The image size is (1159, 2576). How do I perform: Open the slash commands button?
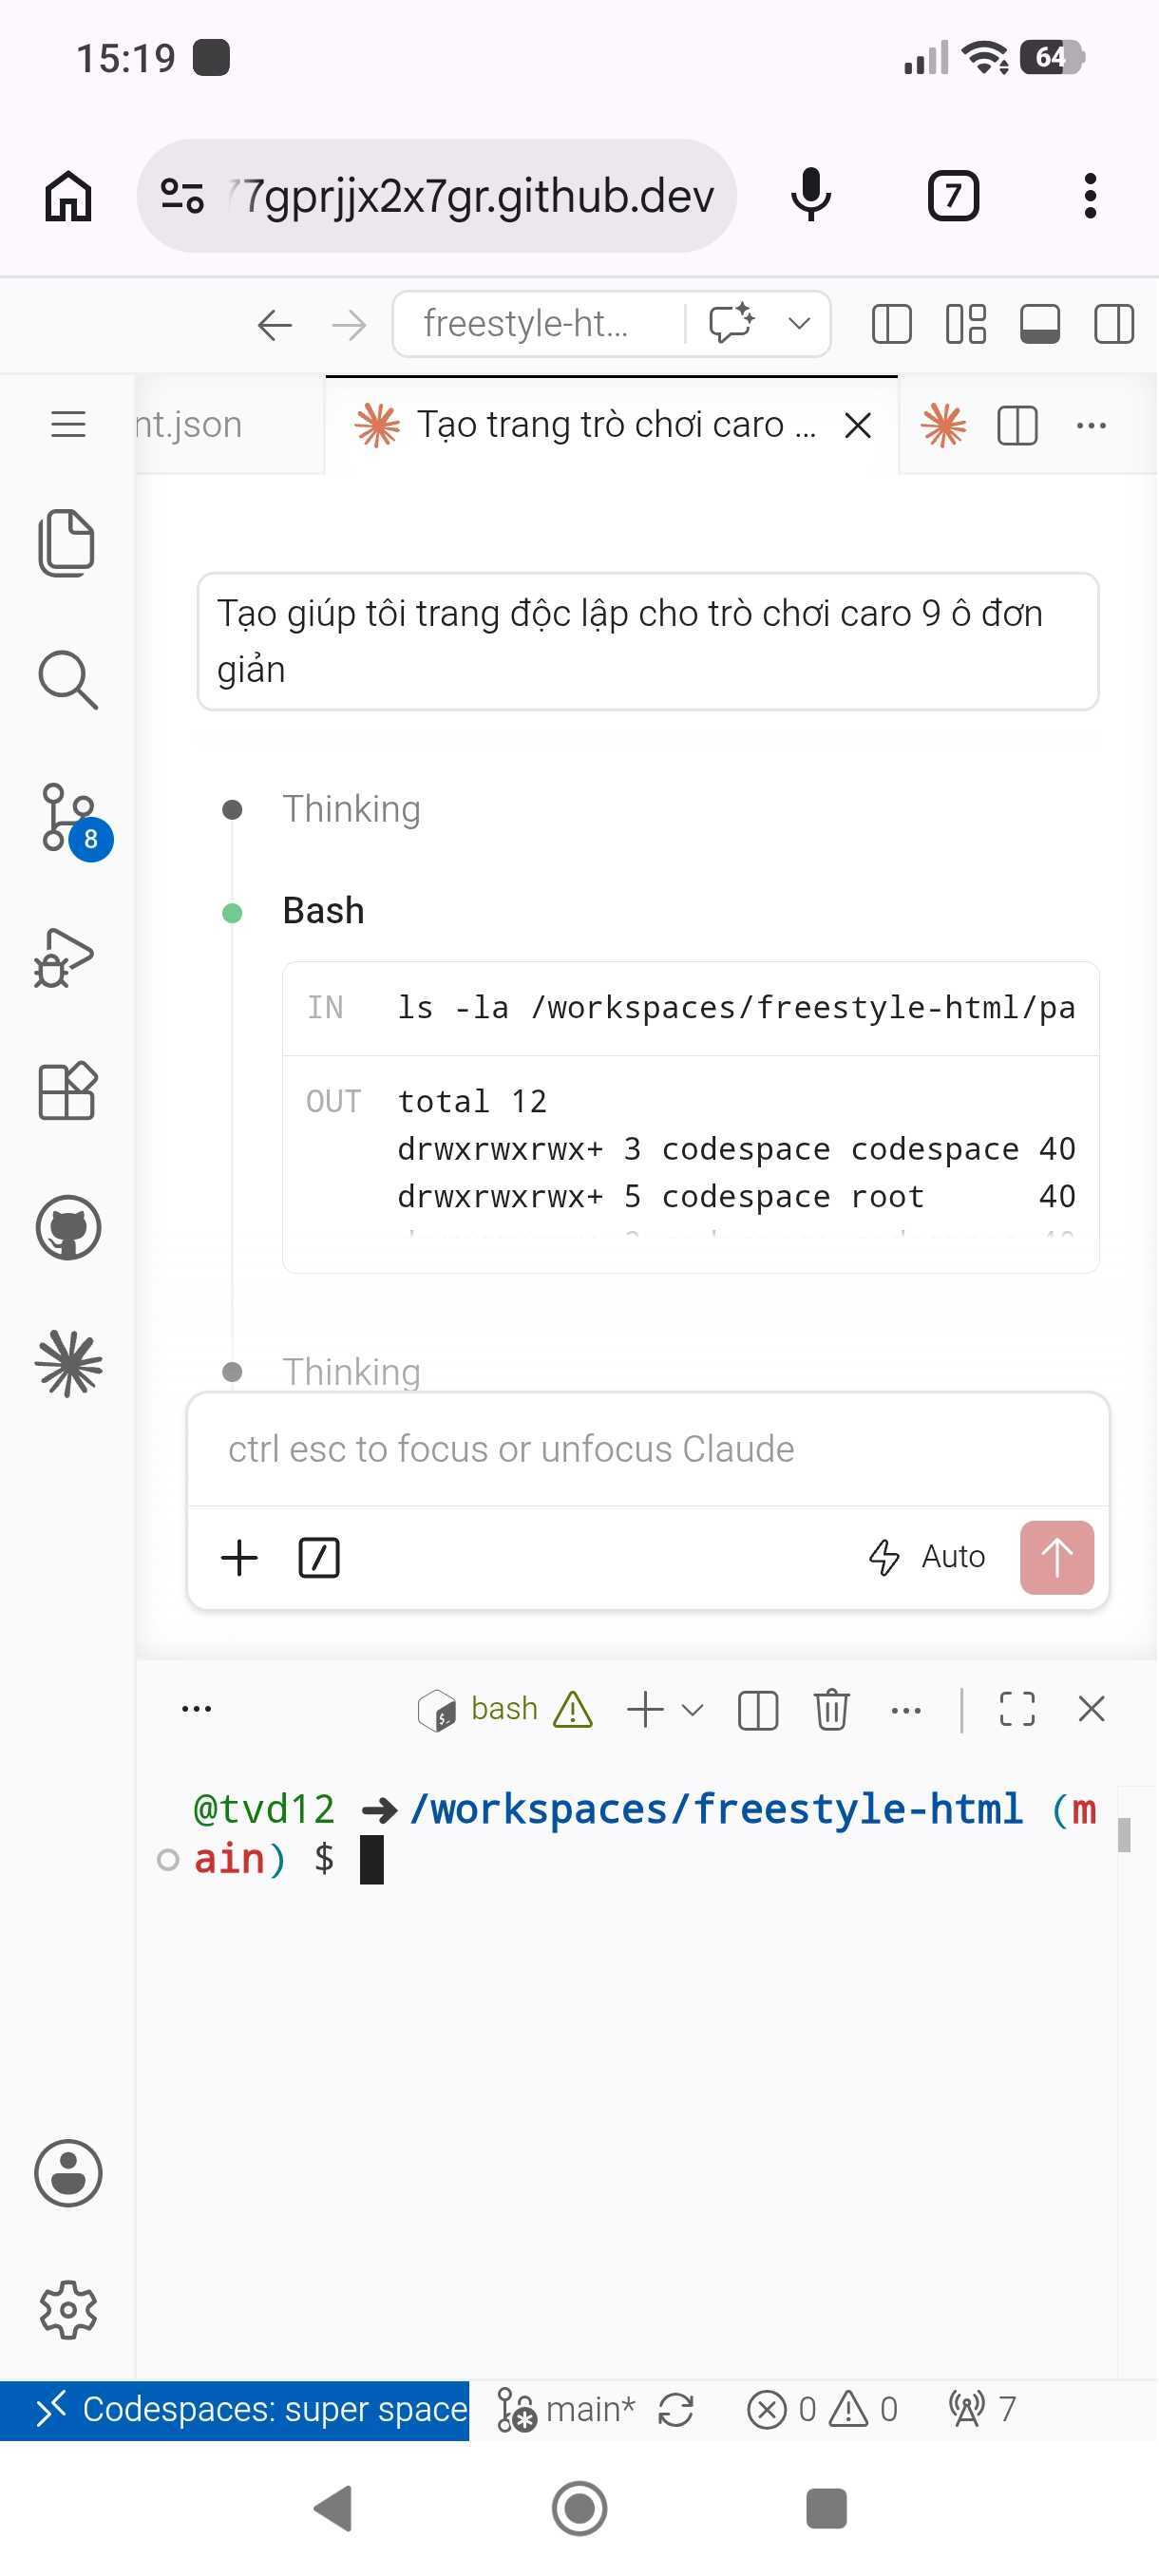point(319,1557)
